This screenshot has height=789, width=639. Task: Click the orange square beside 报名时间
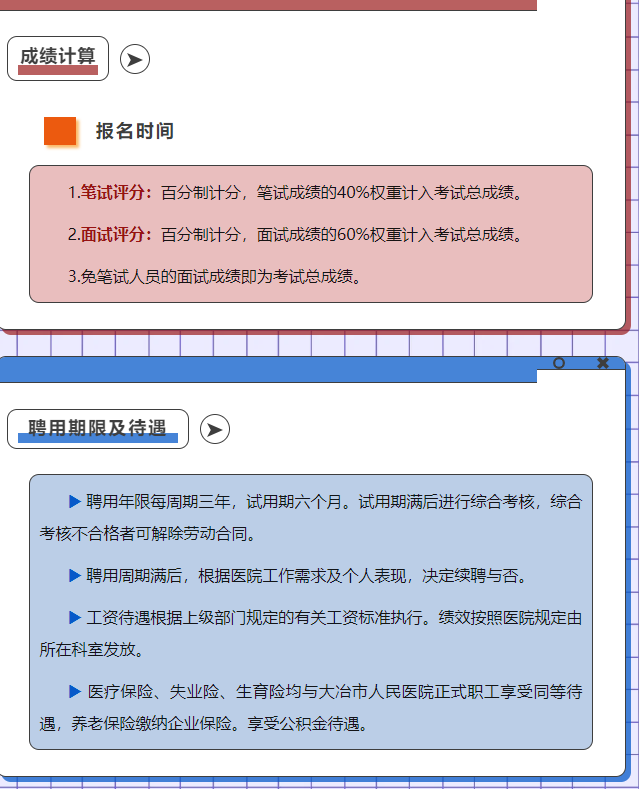pyautogui.click(x=60, y=131)
